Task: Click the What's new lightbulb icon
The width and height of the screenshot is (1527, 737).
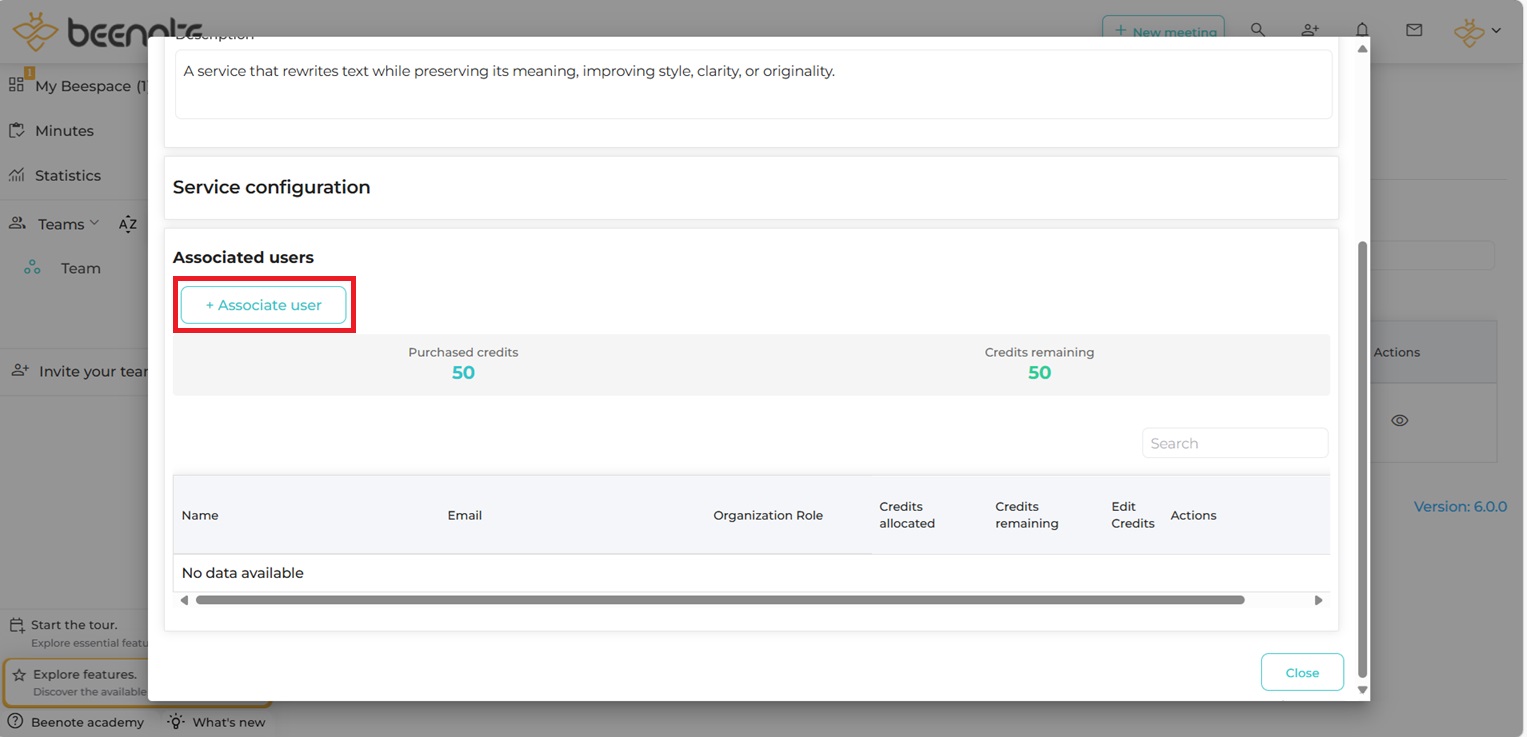Action: point(176,721)
